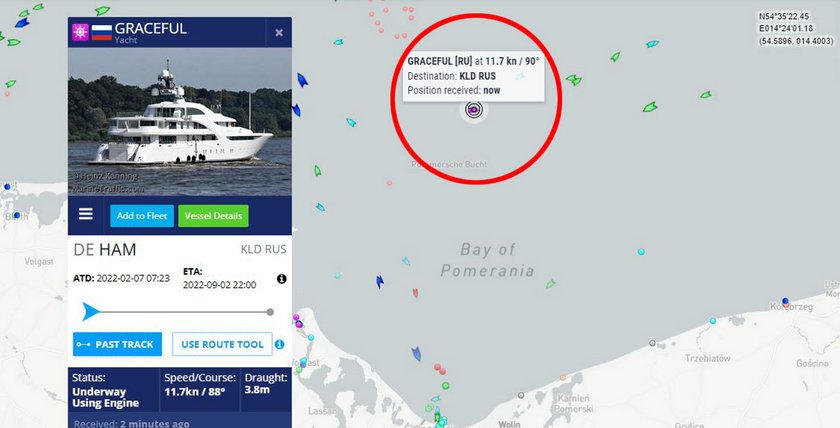Screen dimensions: 840x428
Task: Click the KLD RUS destination label
Action: 263,250
